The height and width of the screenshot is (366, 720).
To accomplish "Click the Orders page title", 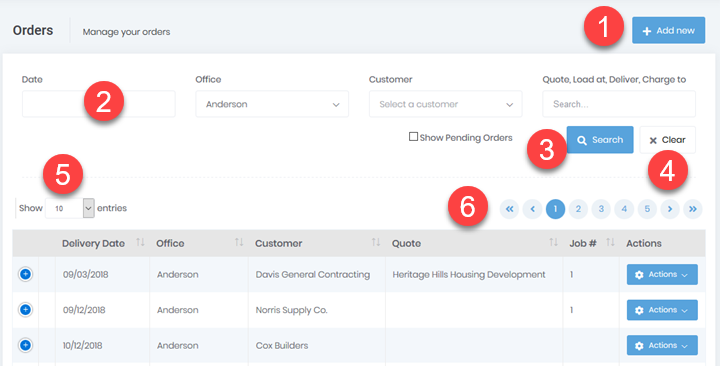I will 33,30.
